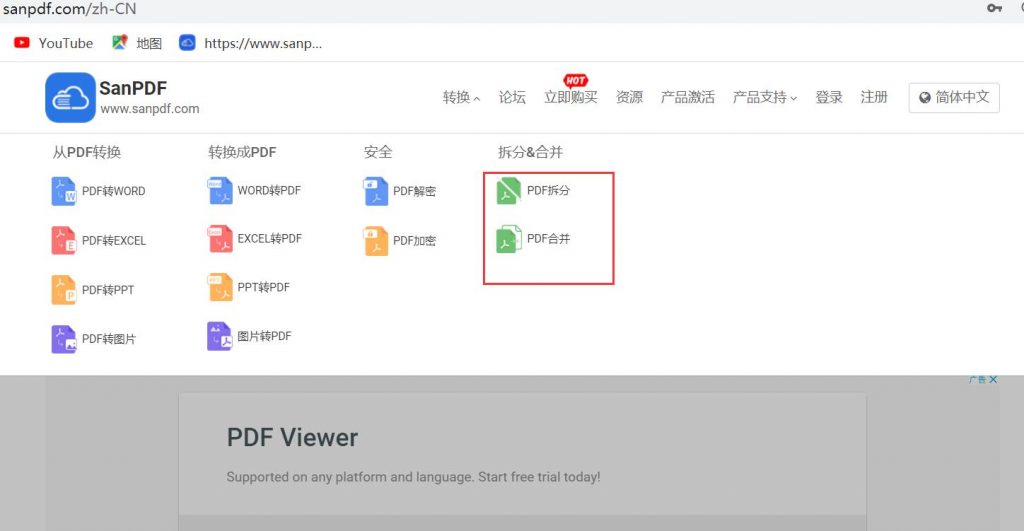Open the 产品激活 nav item
Screen dimensions: 1024x531
(x=688, y=97)
